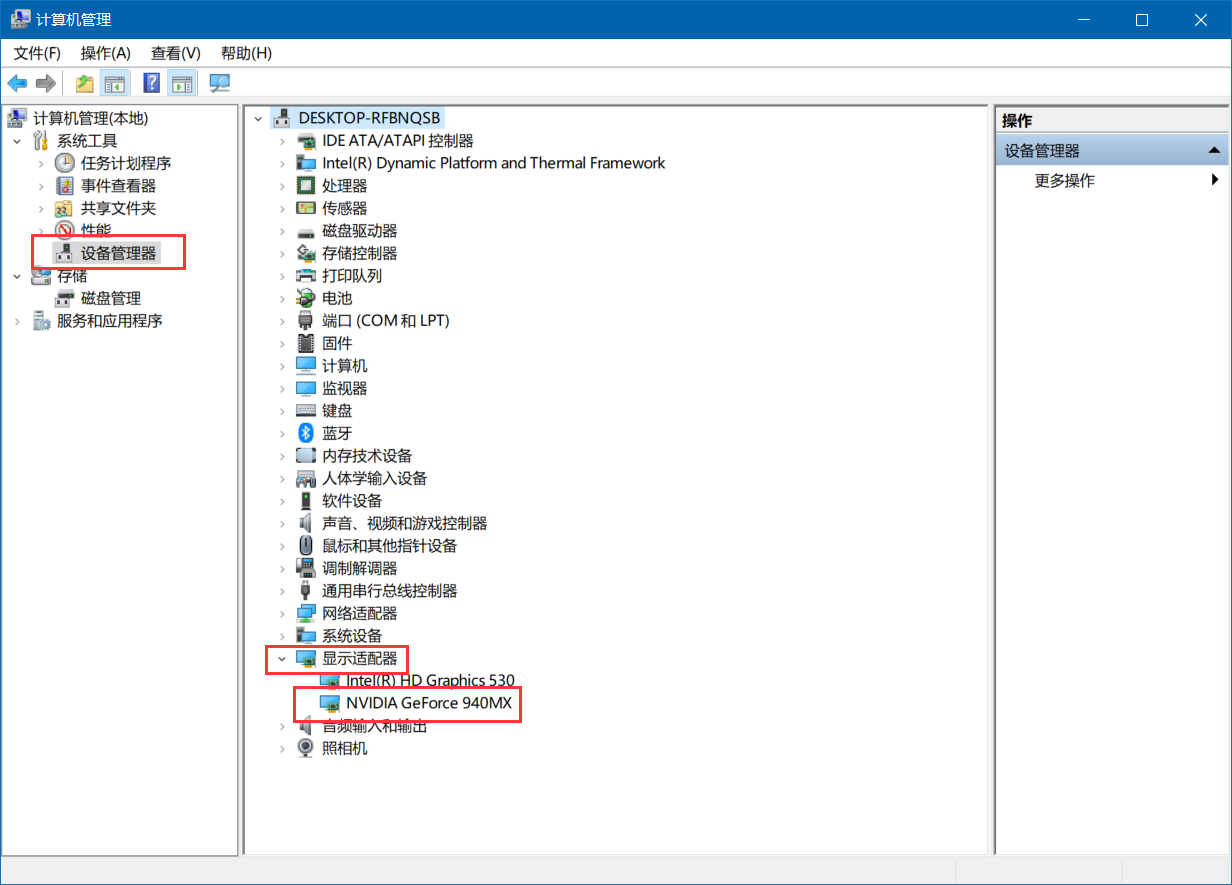The image size is (1232, 885).
Task: Open the 查看(V) menu
Action: tap(175, 53)
